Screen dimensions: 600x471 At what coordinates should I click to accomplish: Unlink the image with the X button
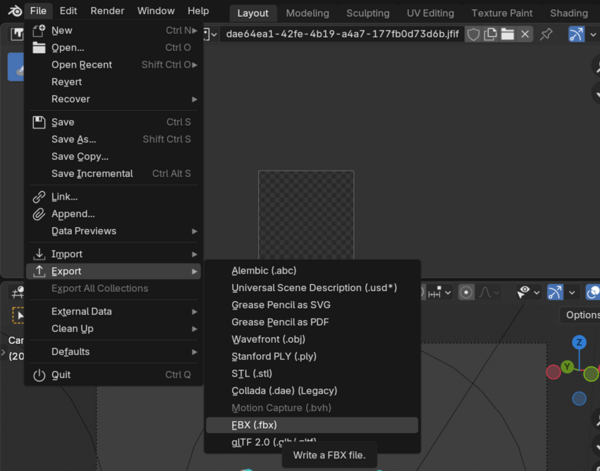tap(525, 34)
